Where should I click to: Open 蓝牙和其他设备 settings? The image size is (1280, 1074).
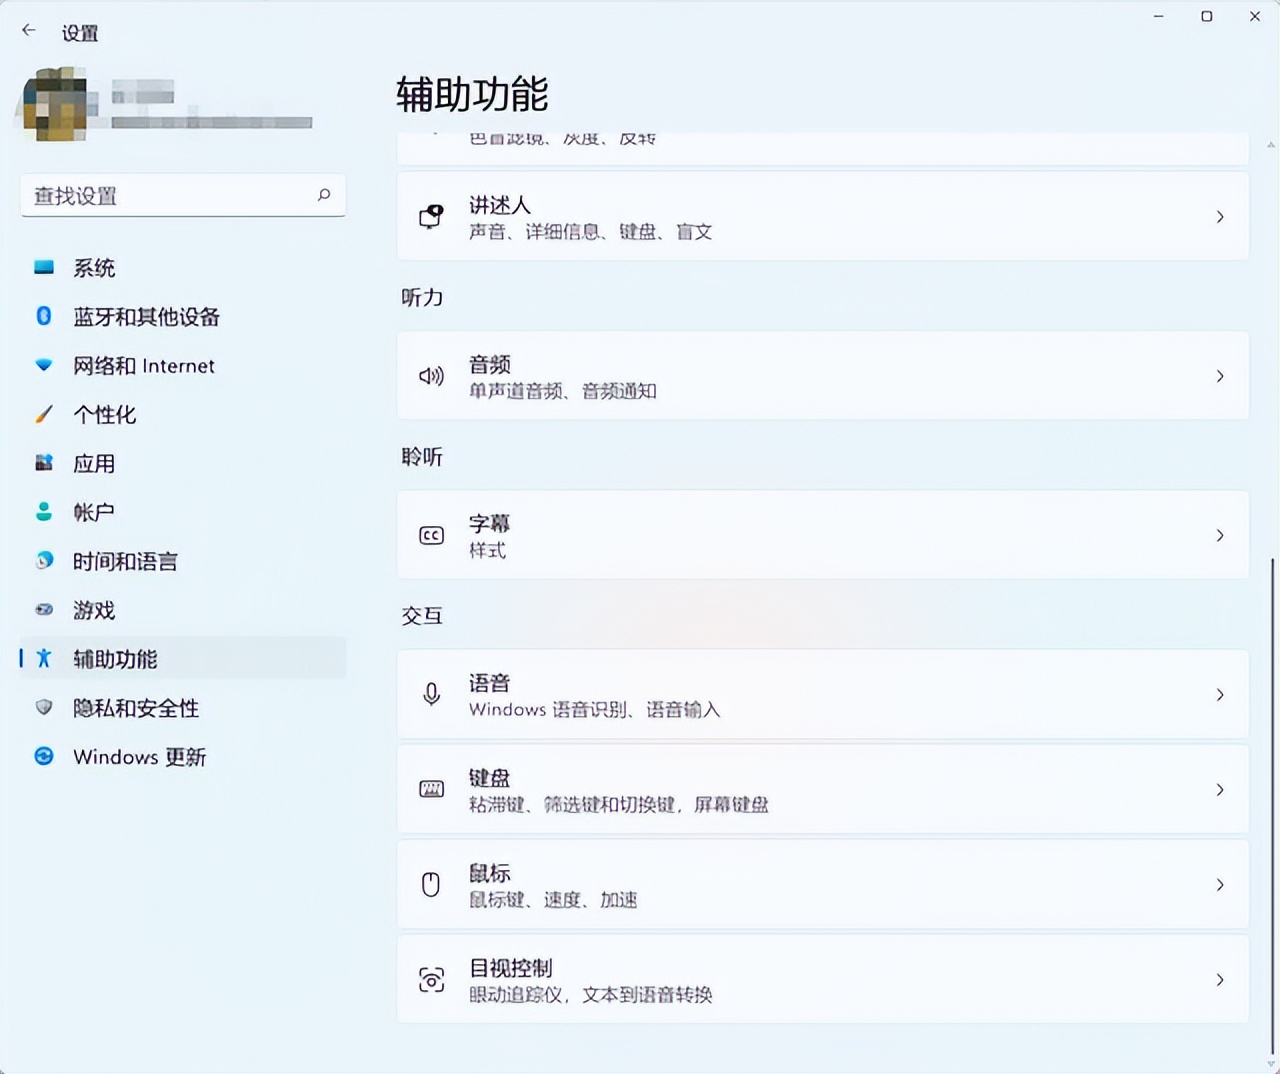pos(44,317)
